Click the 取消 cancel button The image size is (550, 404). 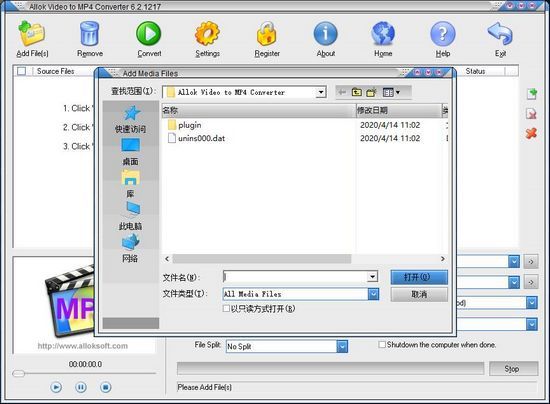419,294
